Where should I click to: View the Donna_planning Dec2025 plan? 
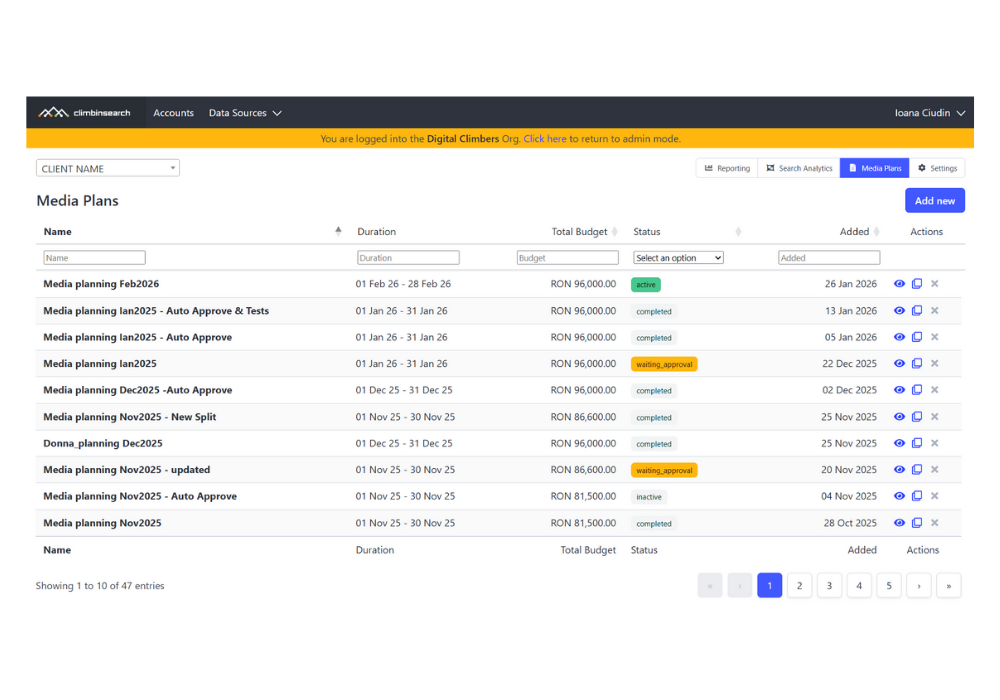pos(899,443)
